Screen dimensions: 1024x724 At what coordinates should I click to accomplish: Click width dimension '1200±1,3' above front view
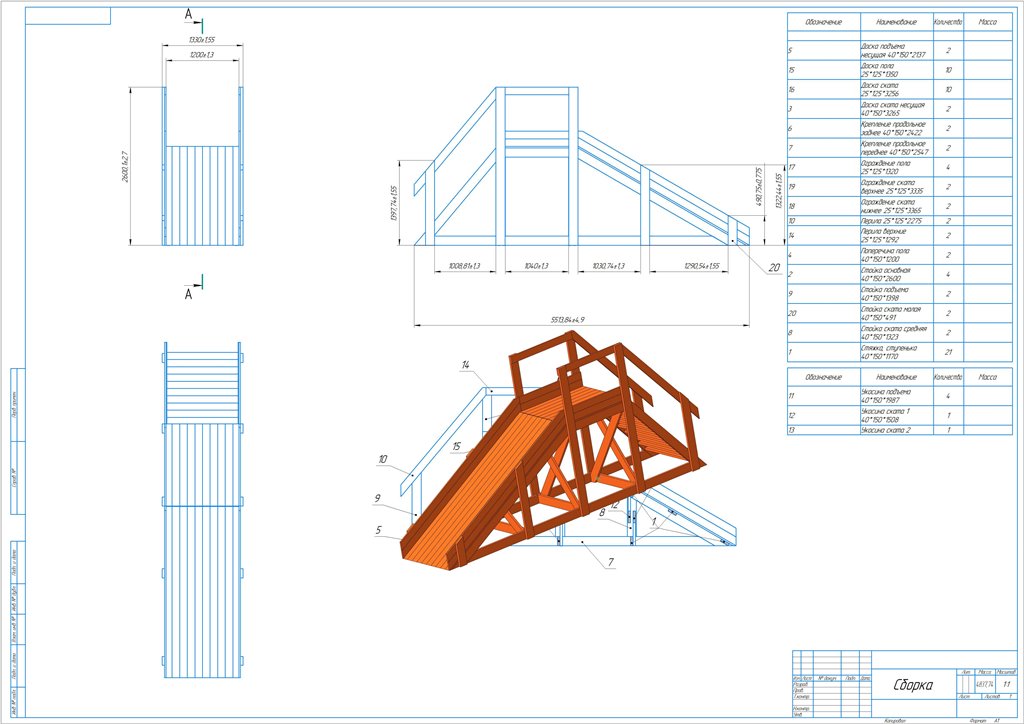pyautogui.click(x=202, y=55)
